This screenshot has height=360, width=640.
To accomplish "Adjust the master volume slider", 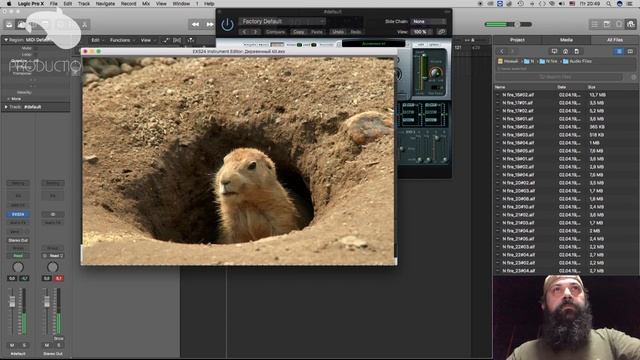I will click(508, 24).
